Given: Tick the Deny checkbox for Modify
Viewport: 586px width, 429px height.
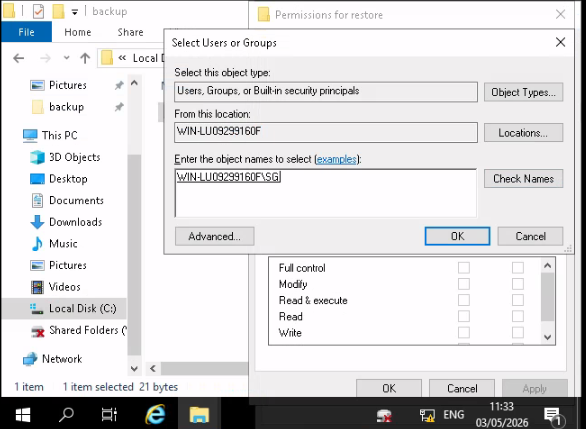Looking at the screenshot, I should pyautogui.click(x=518, y=284).
